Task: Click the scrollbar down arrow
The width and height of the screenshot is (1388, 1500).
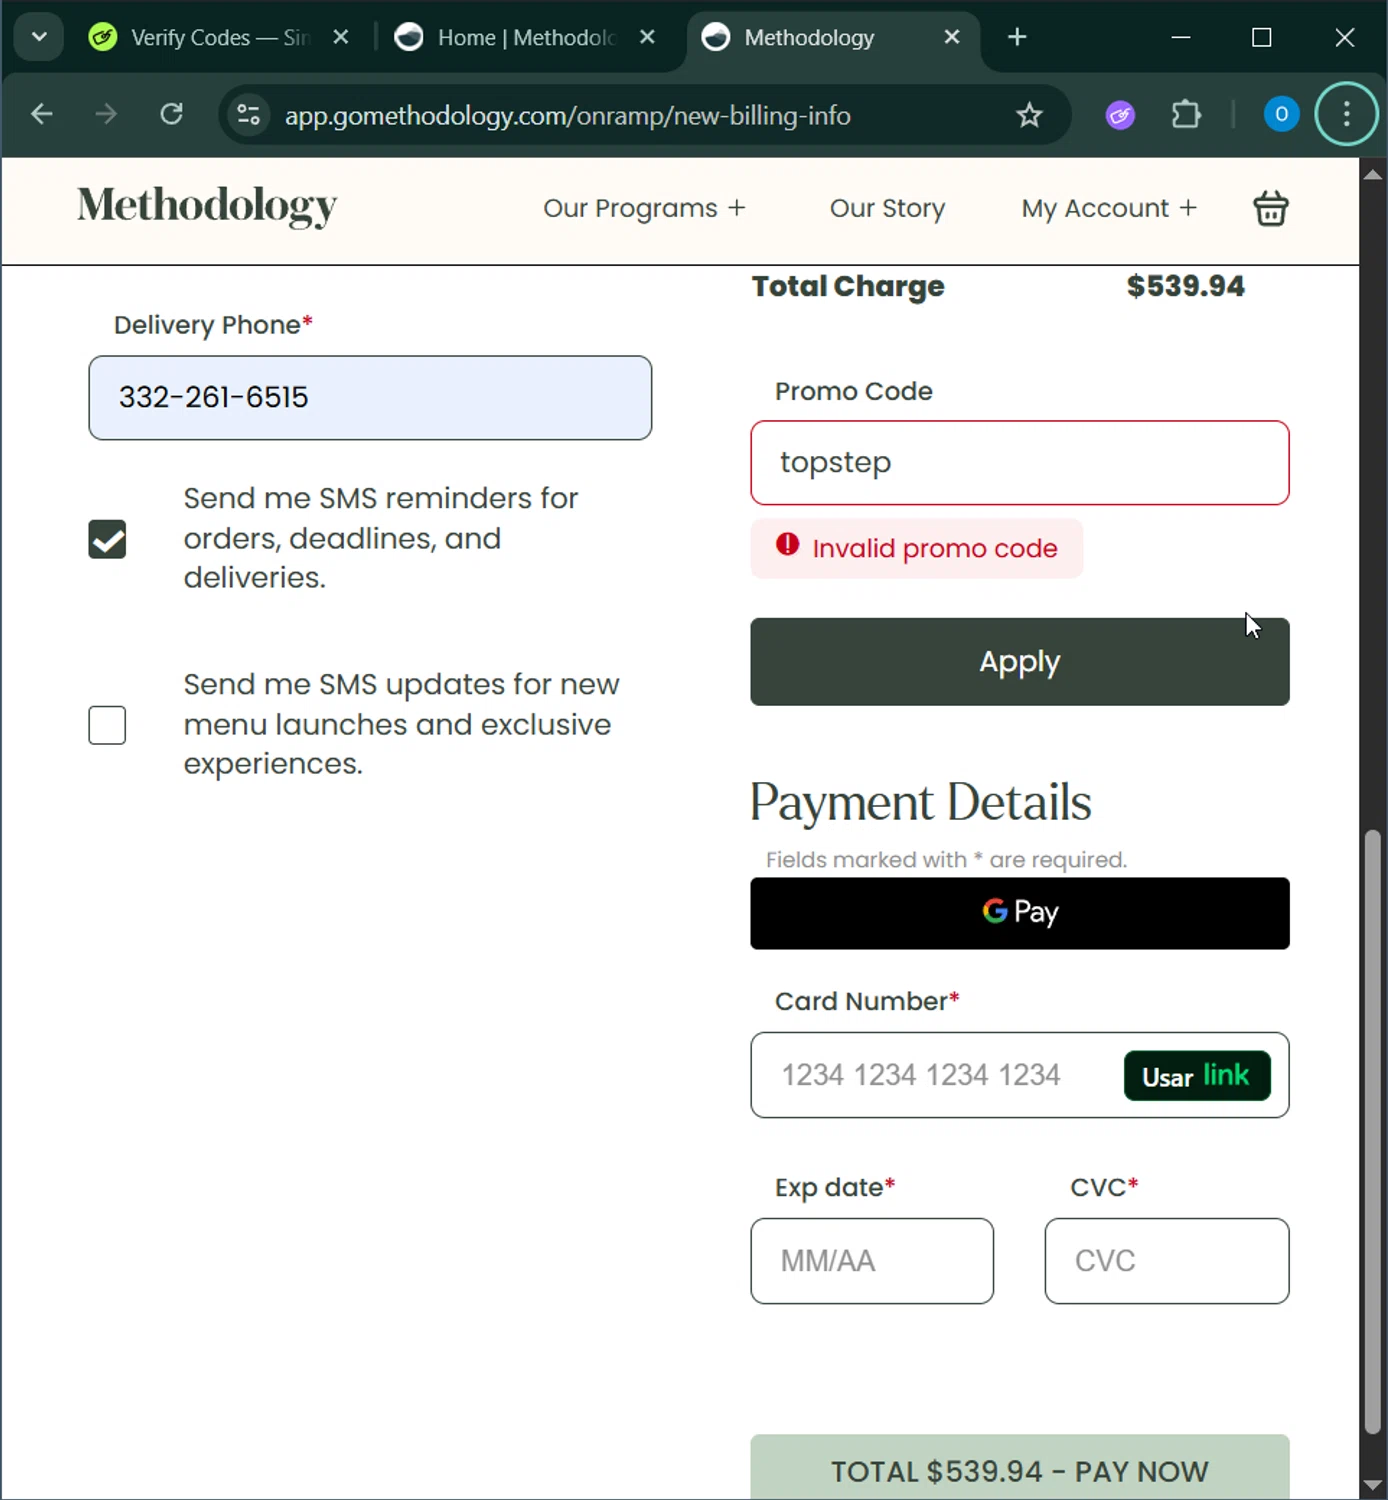Action: pyautogui.click(x=1373, y=1485)
